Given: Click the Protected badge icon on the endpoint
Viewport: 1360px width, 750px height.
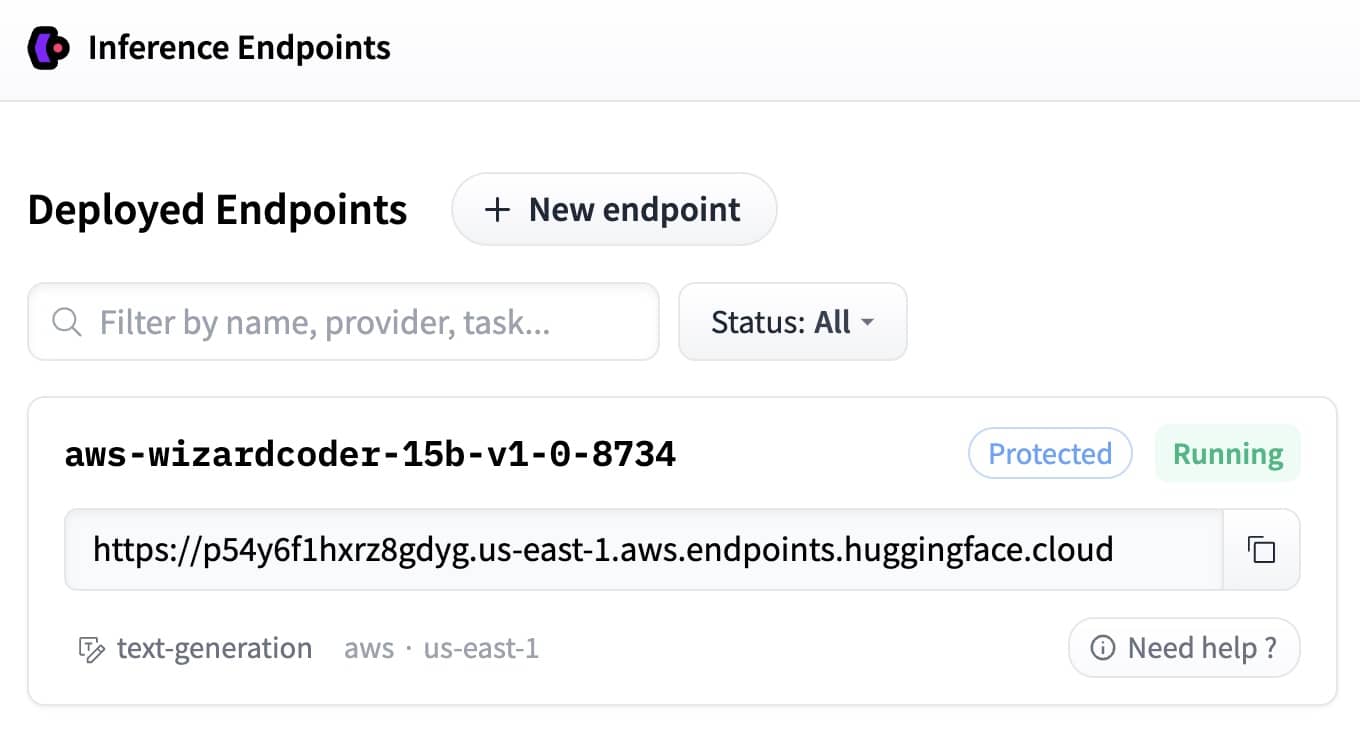Looking at the screenshot, I should tap(1050, 453).
